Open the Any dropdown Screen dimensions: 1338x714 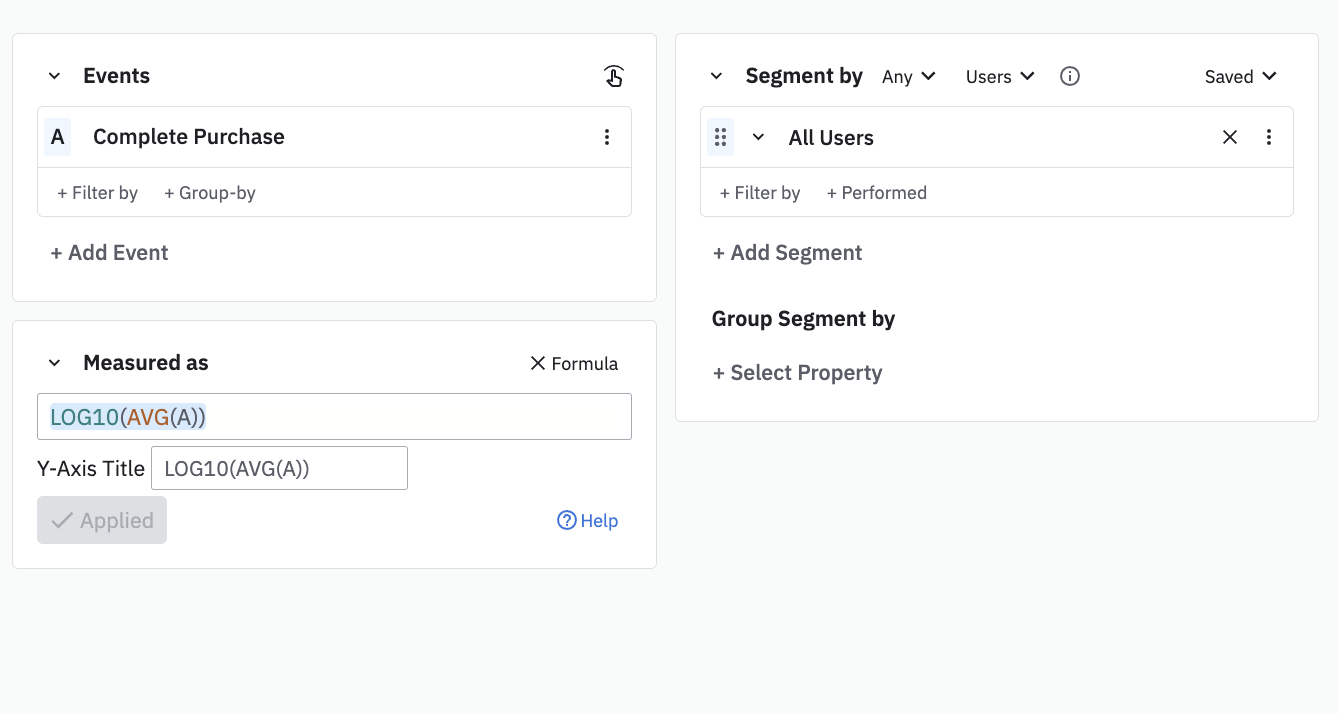(x=908, y=76)
